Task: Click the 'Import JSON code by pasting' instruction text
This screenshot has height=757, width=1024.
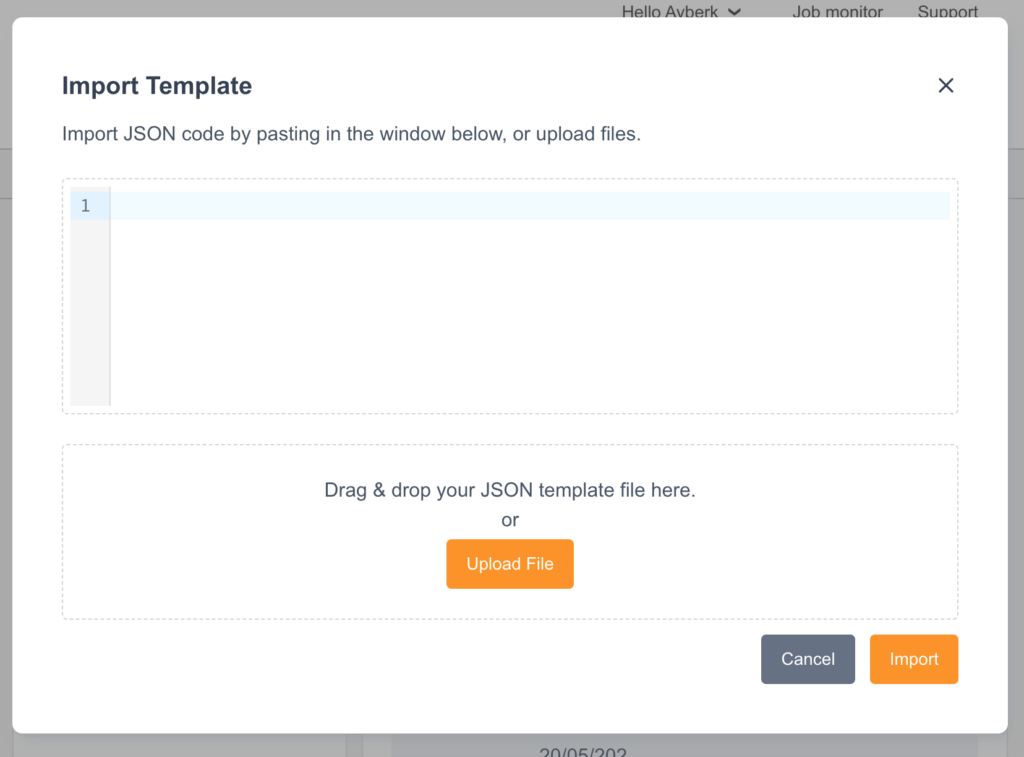Action: coord(351,134)
